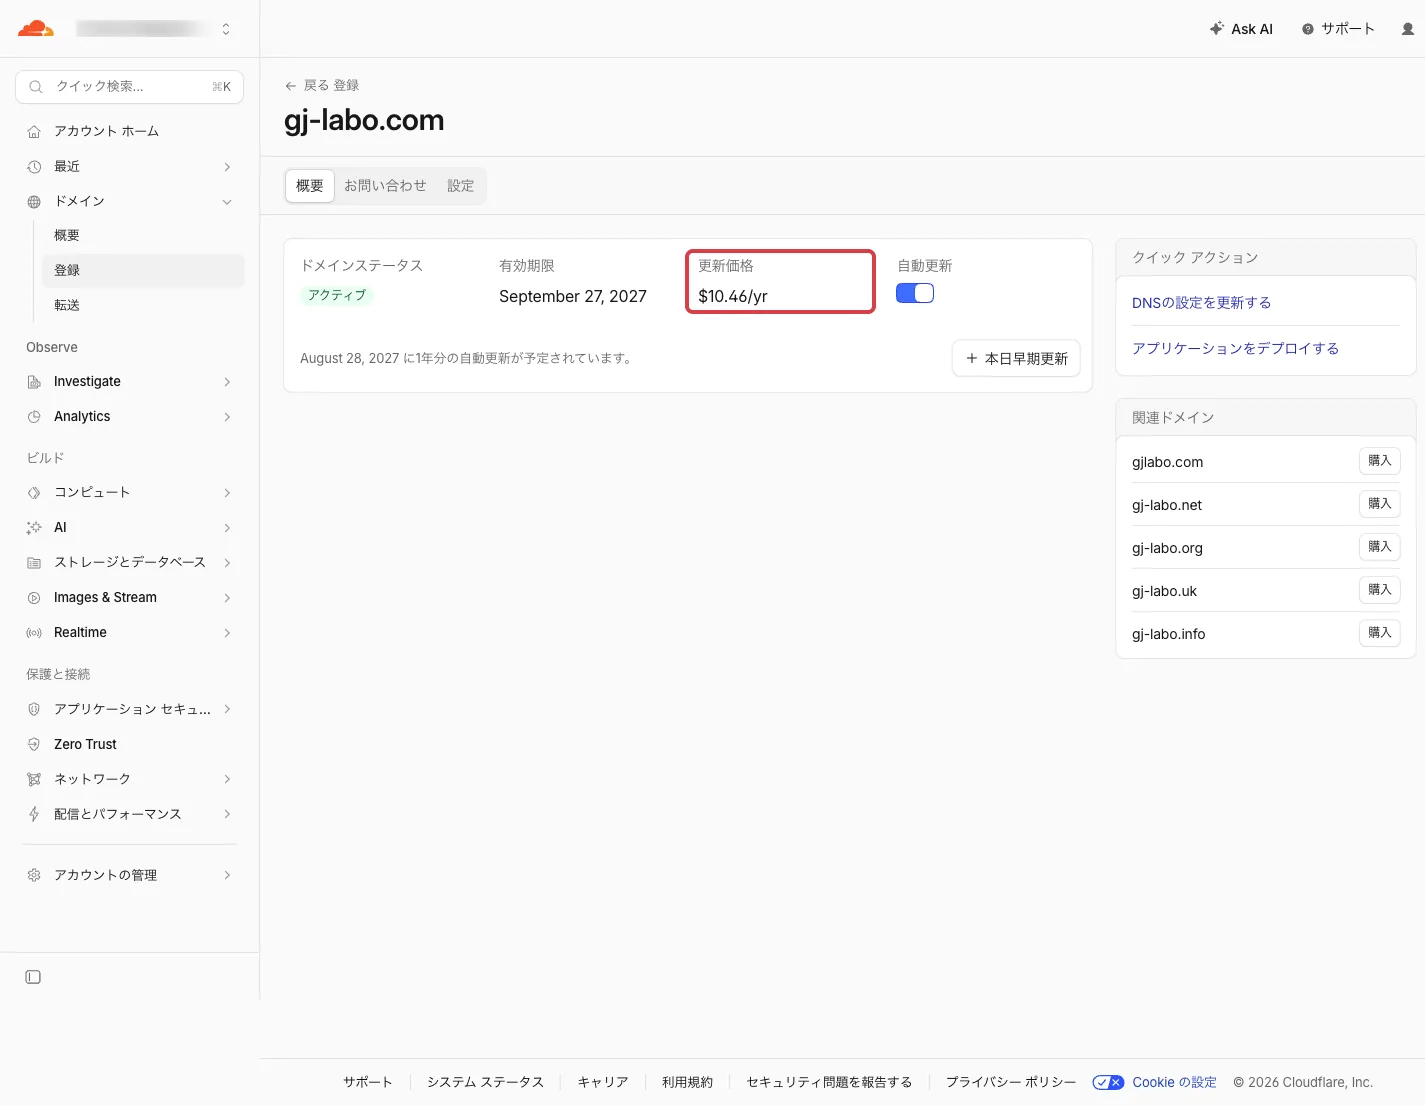Click the アカウント ホーム house icon
Viewport: 1425px width, 1106px height.
coord(34,131)
